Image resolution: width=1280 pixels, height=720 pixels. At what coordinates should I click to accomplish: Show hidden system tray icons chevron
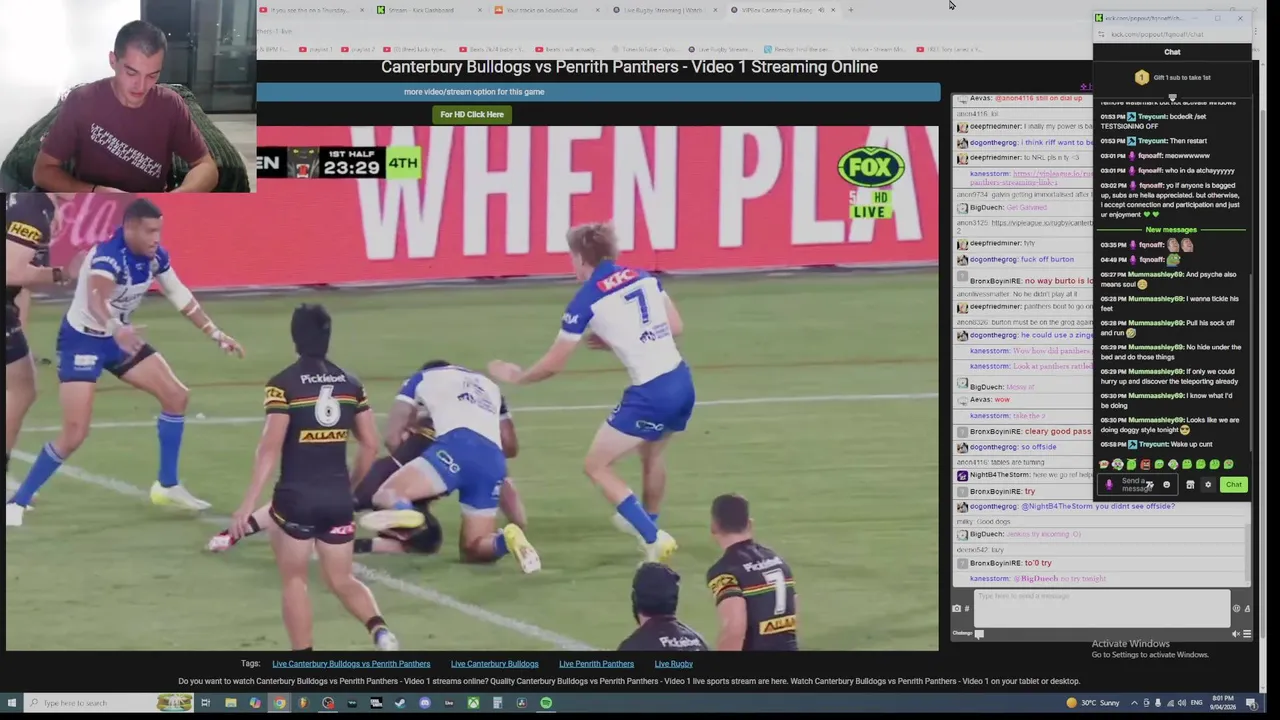[x=1136, y=703]
